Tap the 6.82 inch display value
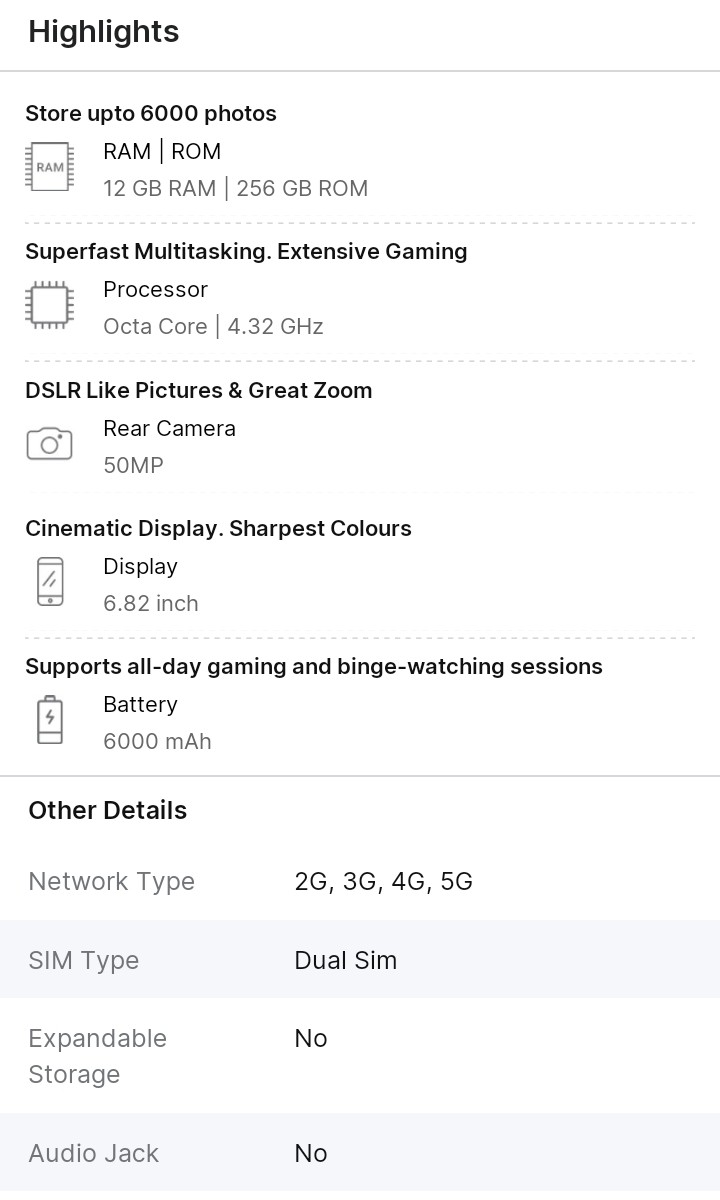Image resolution: width=720 pixels, height=1200 pixels. click(x=151, y=603)
